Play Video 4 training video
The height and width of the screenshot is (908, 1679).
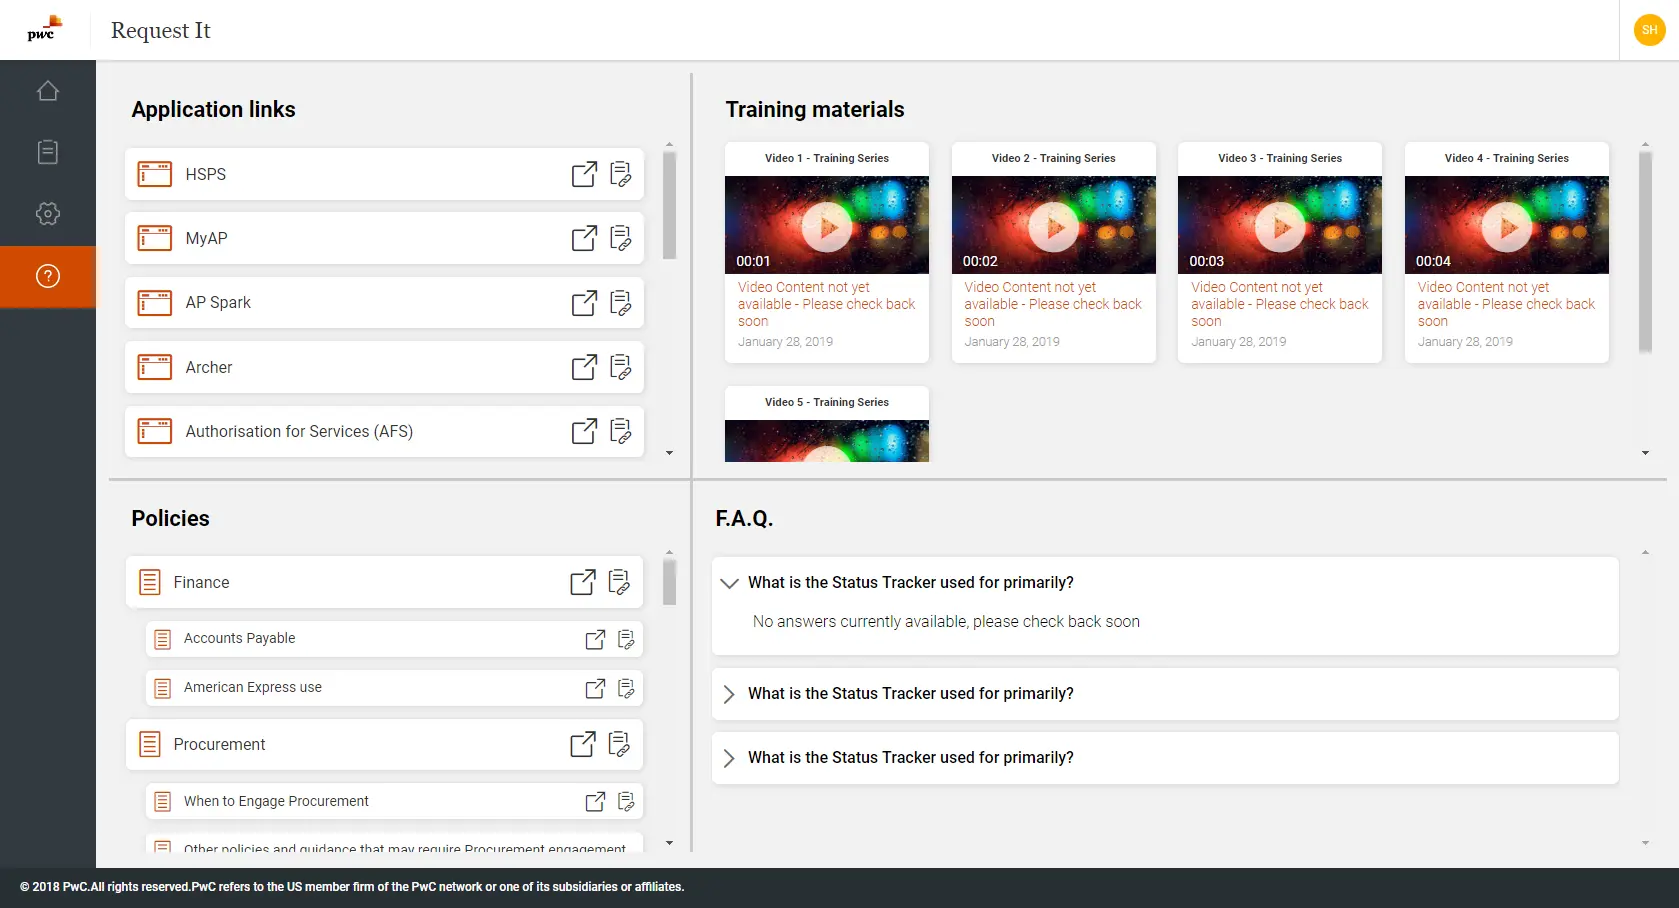point(1507,226)
